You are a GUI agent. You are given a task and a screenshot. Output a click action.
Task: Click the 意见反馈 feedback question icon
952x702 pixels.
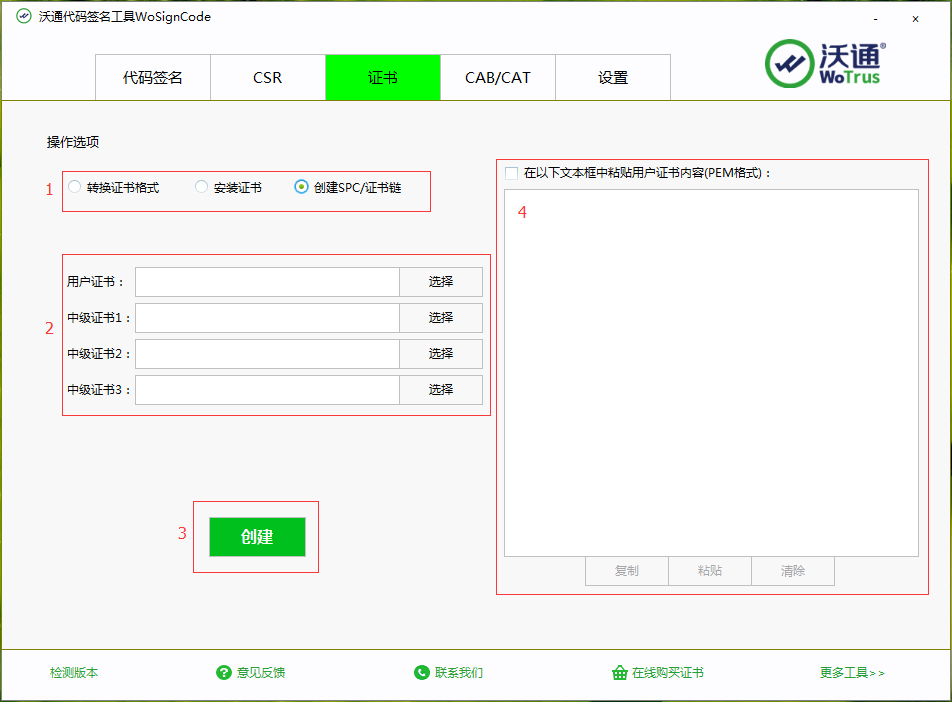tap(224, 673)
